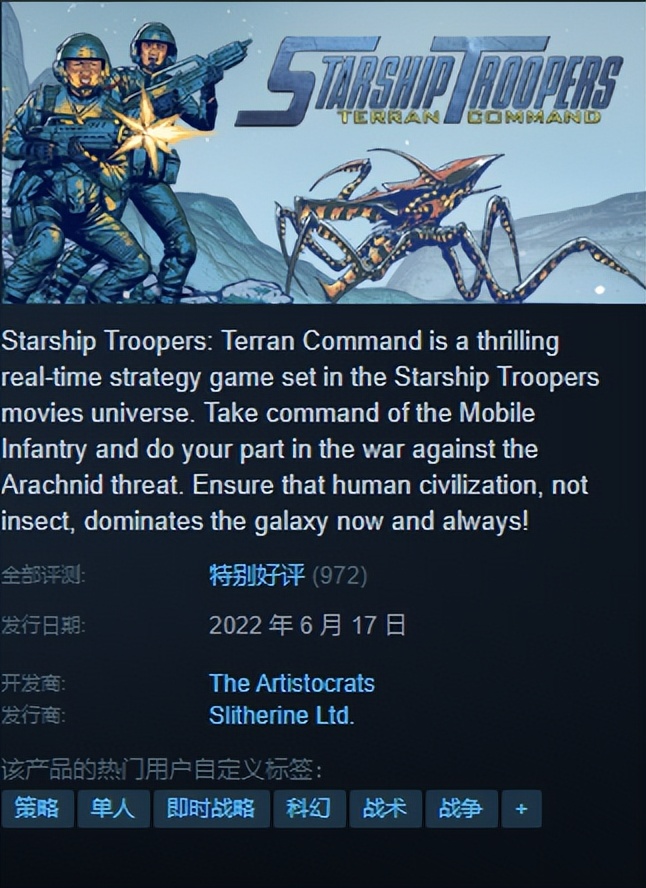Open publisher page Slitherine Ltd.
The image size is (646, 888).
281,715
